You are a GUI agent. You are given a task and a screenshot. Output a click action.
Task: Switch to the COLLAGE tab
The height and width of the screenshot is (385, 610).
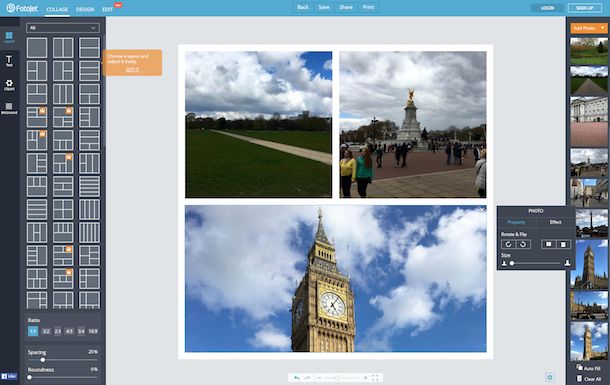[x=57, y=9]
